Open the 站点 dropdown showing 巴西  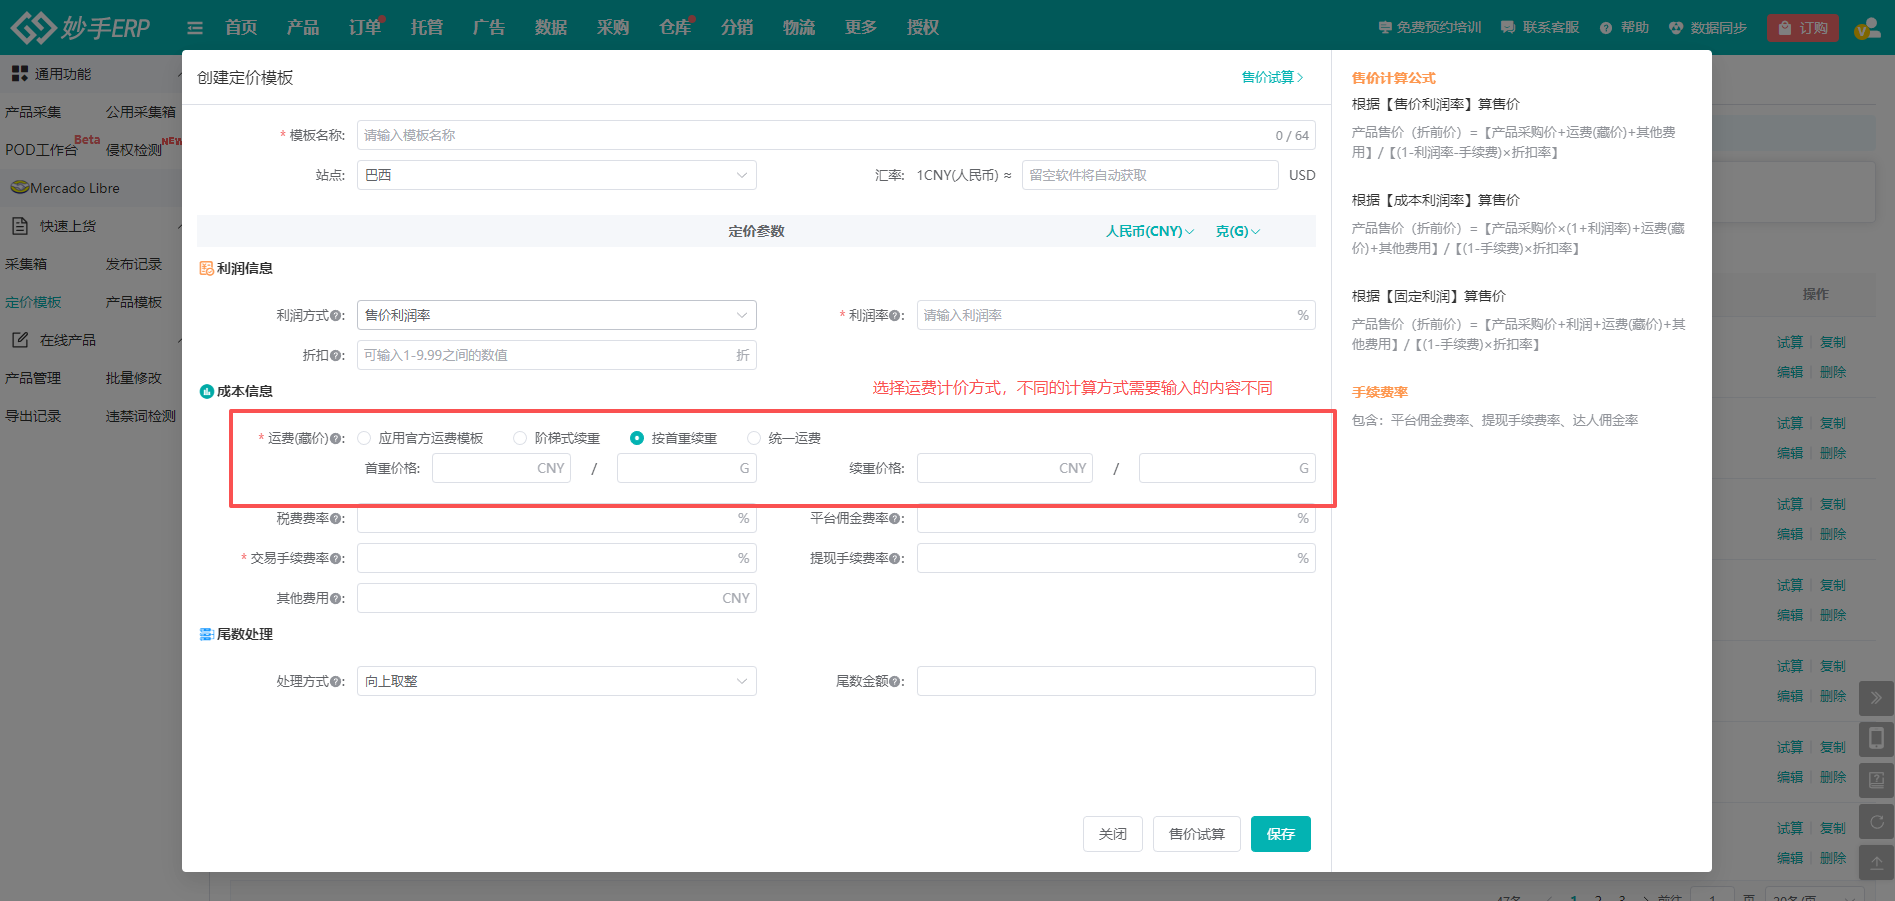[556, 175]
